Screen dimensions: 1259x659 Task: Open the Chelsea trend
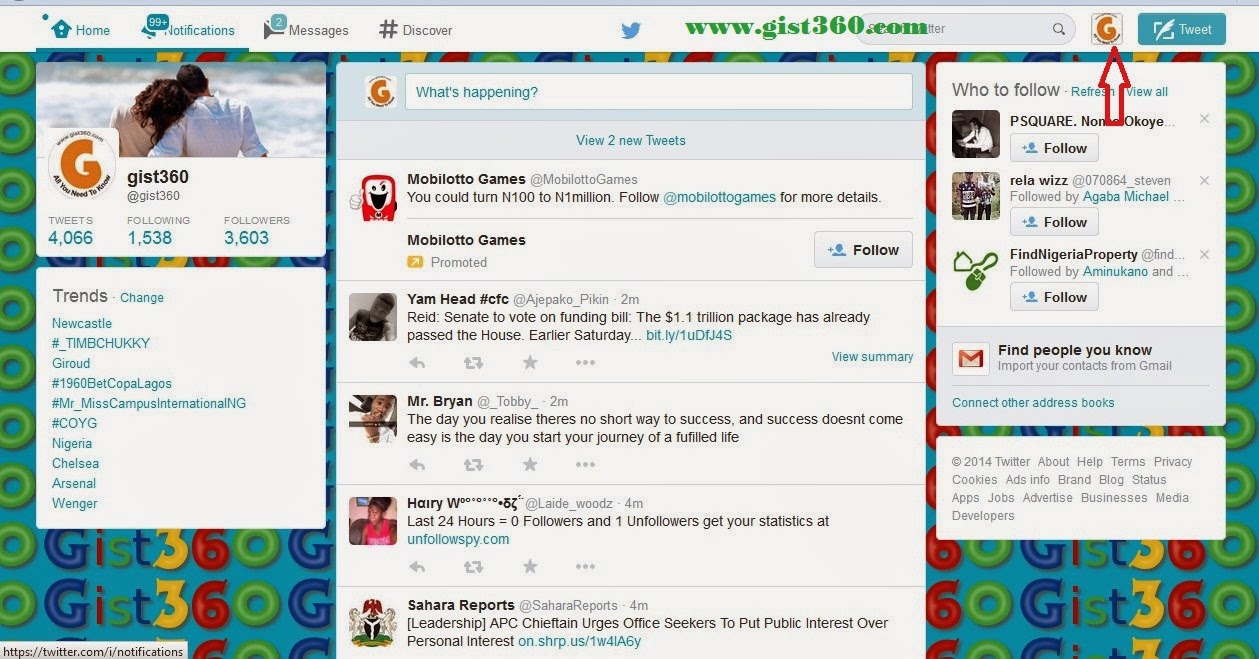click(75, 463)
